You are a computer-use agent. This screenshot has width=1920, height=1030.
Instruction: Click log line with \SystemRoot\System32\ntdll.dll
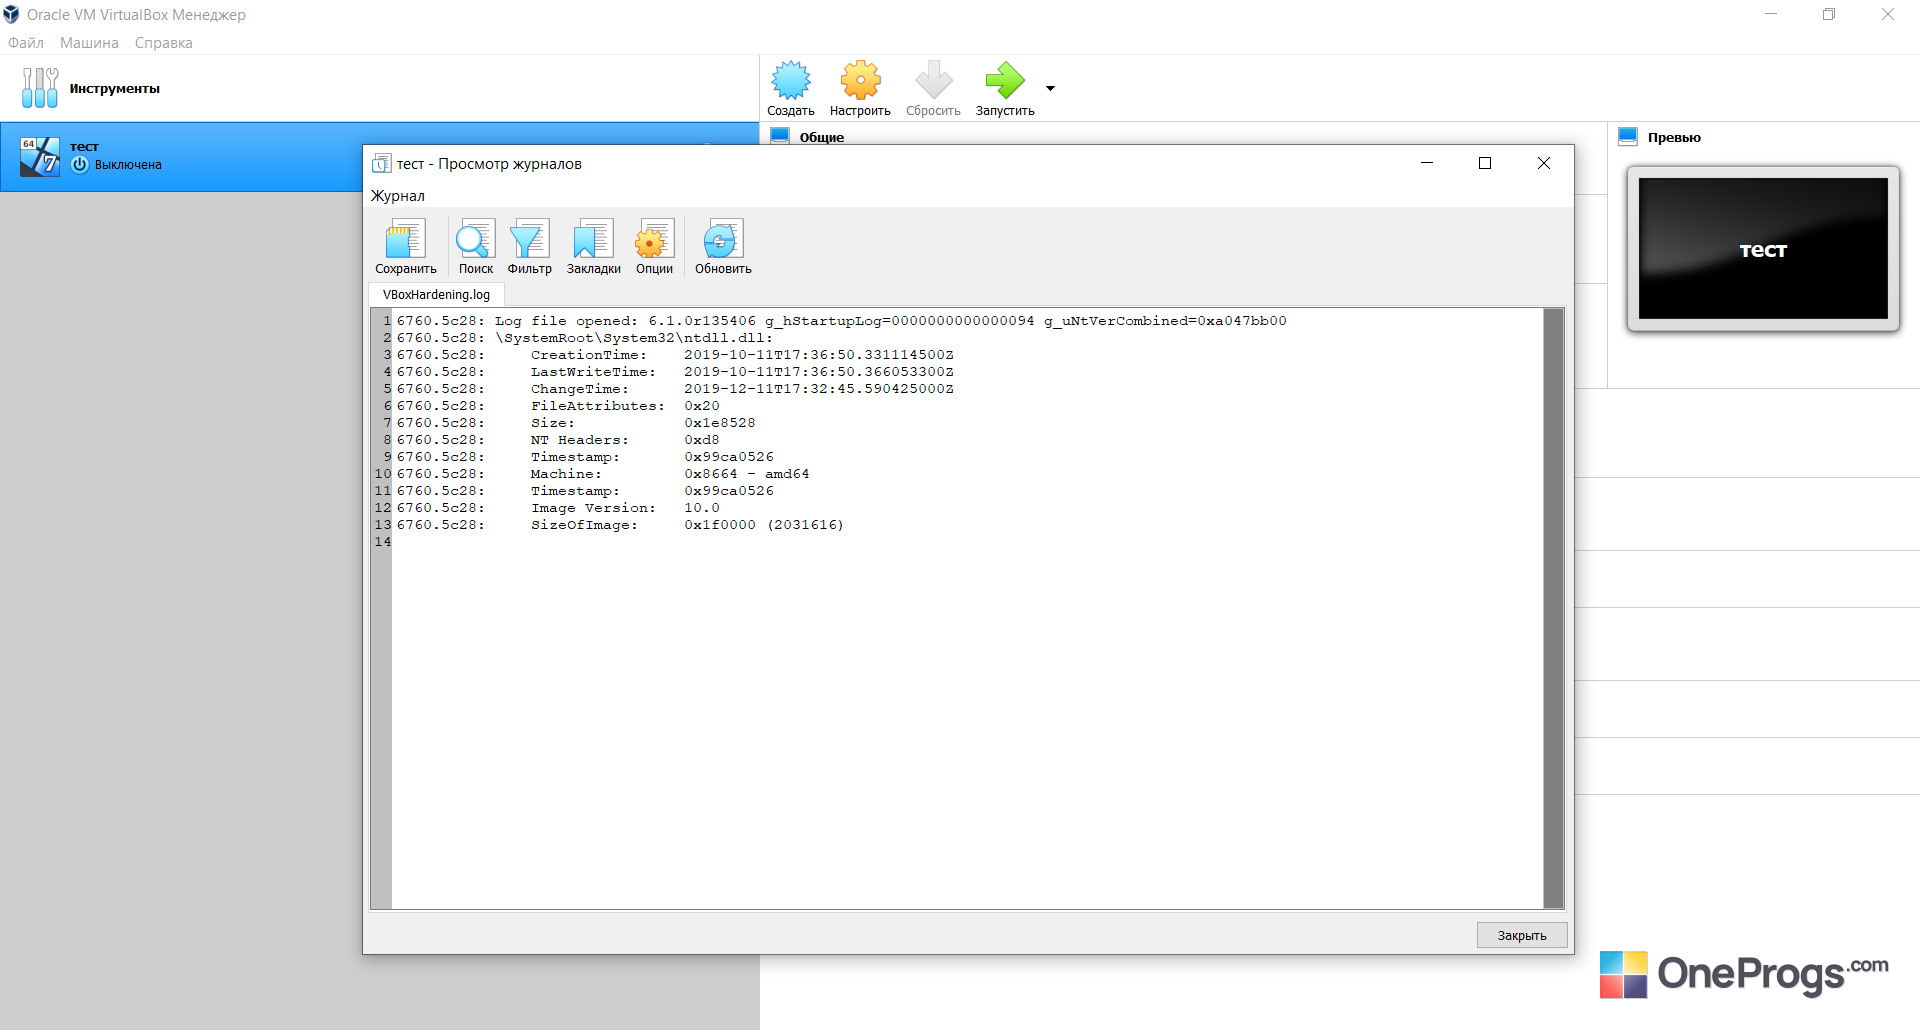pos(585,338)
